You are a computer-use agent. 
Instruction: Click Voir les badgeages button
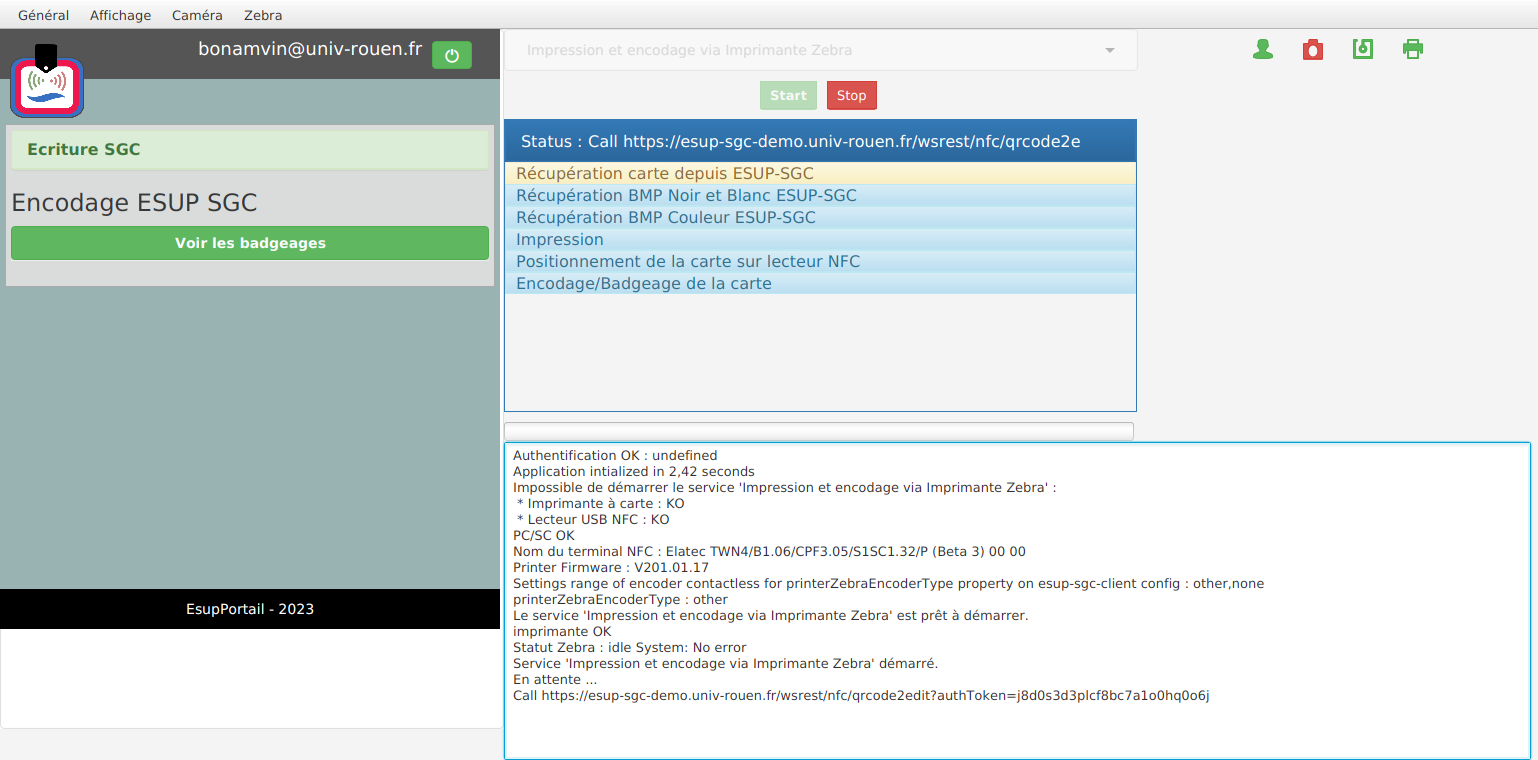[250, 243]
